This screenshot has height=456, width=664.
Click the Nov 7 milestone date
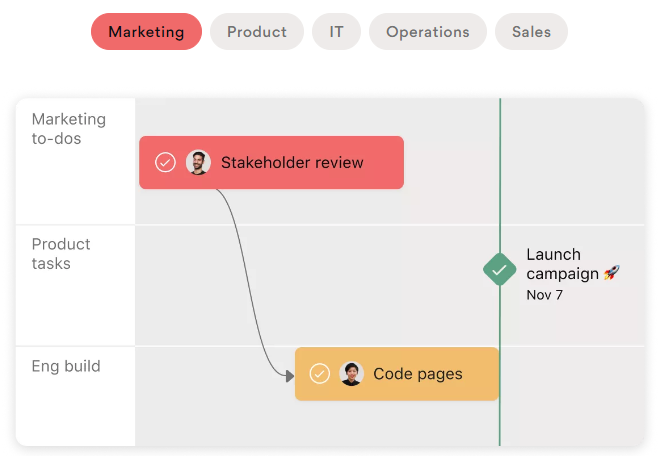(x=545, y=295)
